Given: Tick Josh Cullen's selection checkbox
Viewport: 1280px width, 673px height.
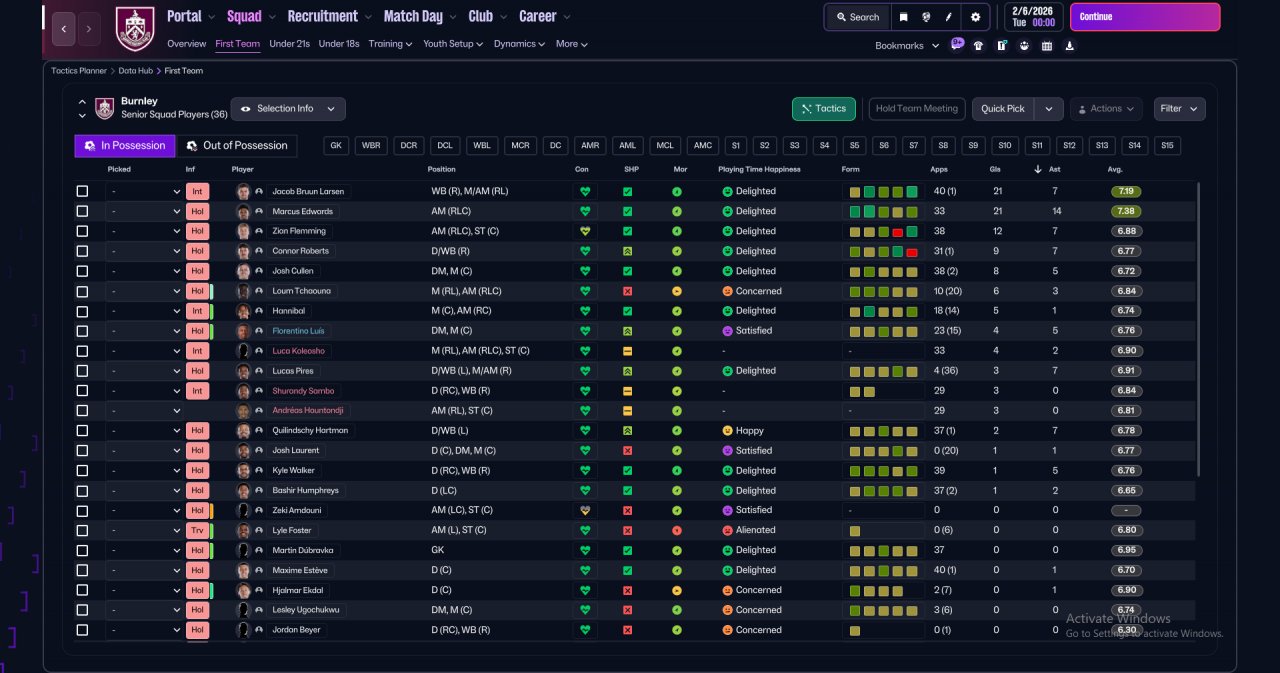Looking at the screenshot, I should pos(82,271).
